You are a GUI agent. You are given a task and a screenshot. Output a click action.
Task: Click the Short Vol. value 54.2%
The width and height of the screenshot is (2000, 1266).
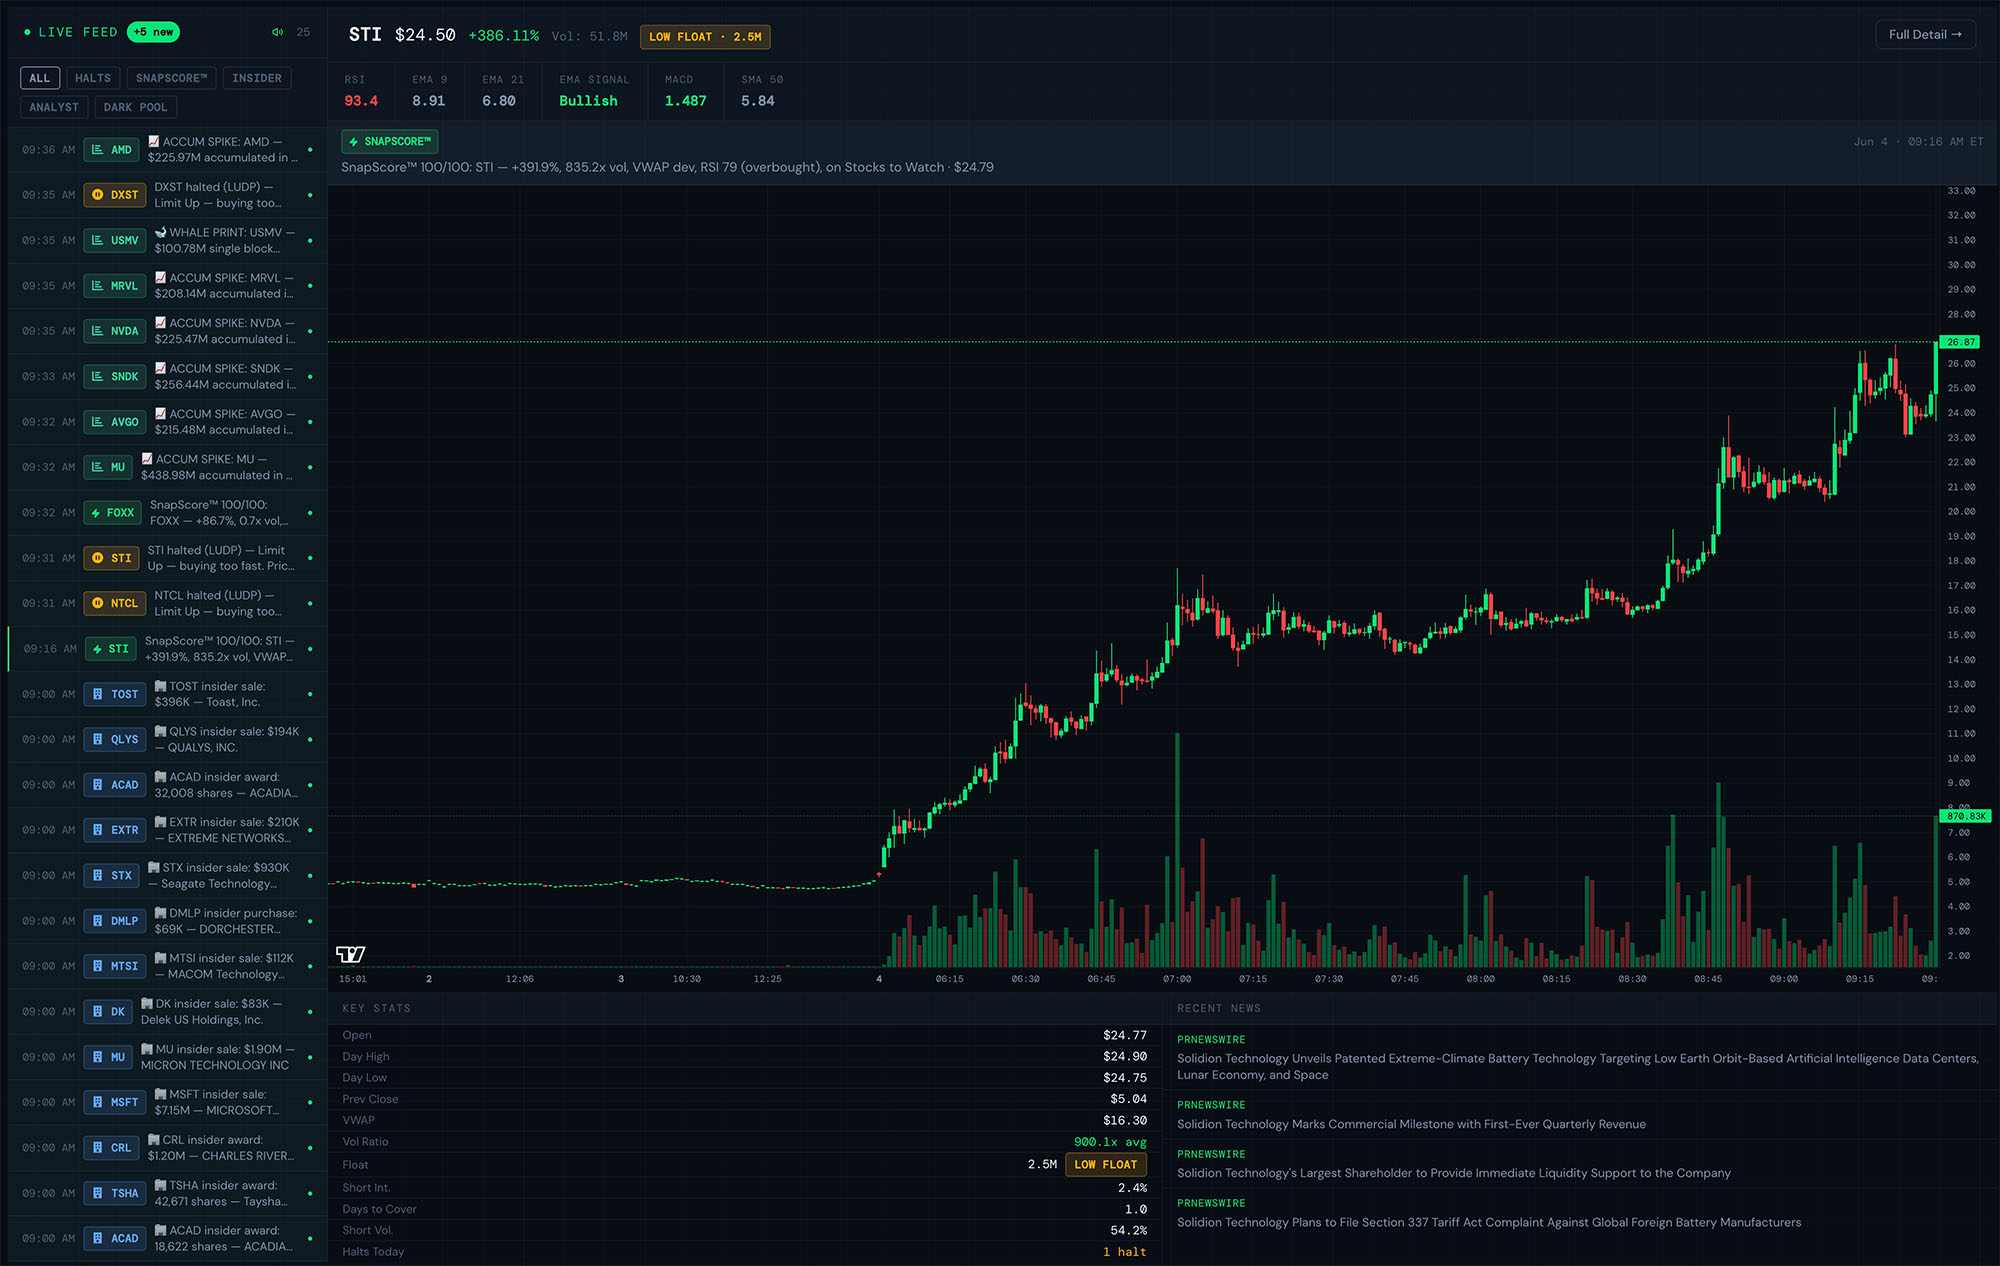point(1129,1230)
